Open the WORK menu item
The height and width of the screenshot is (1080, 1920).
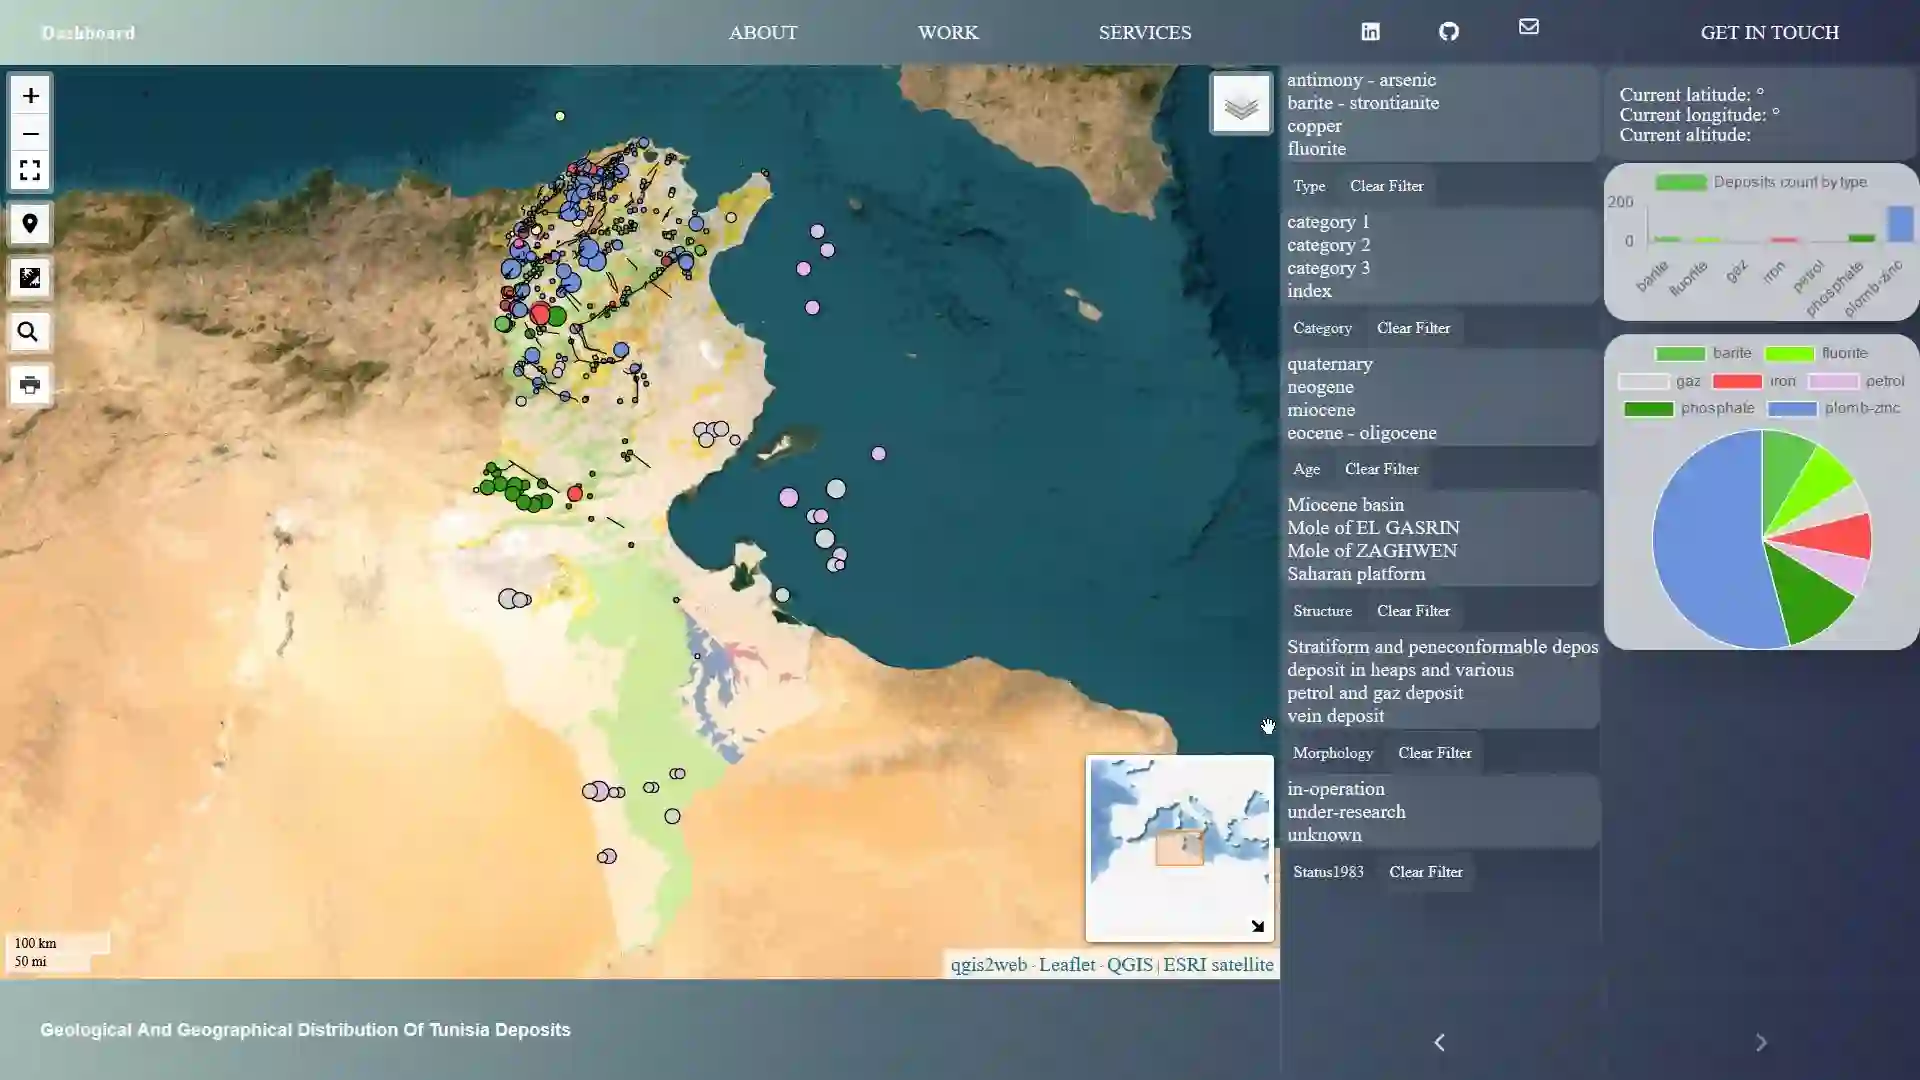click(948, 33)
